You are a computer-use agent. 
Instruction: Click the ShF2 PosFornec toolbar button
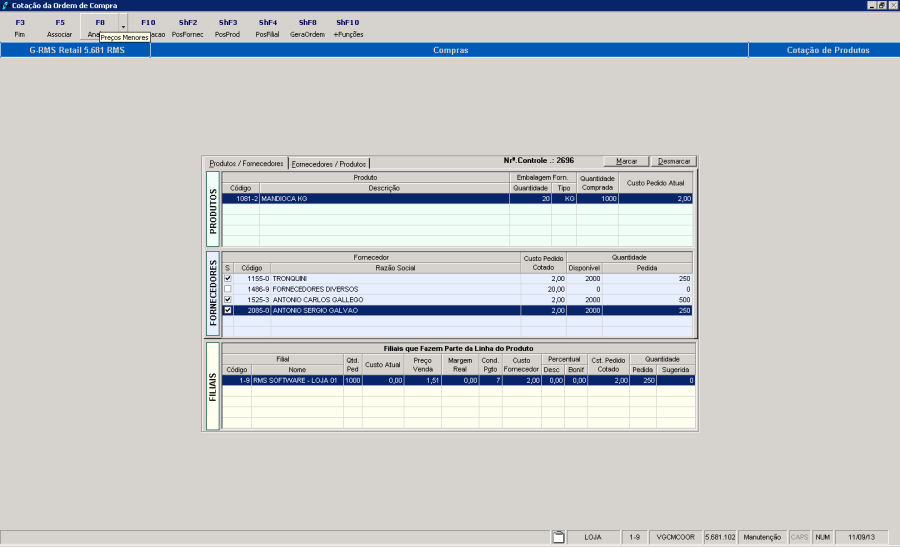188,28
